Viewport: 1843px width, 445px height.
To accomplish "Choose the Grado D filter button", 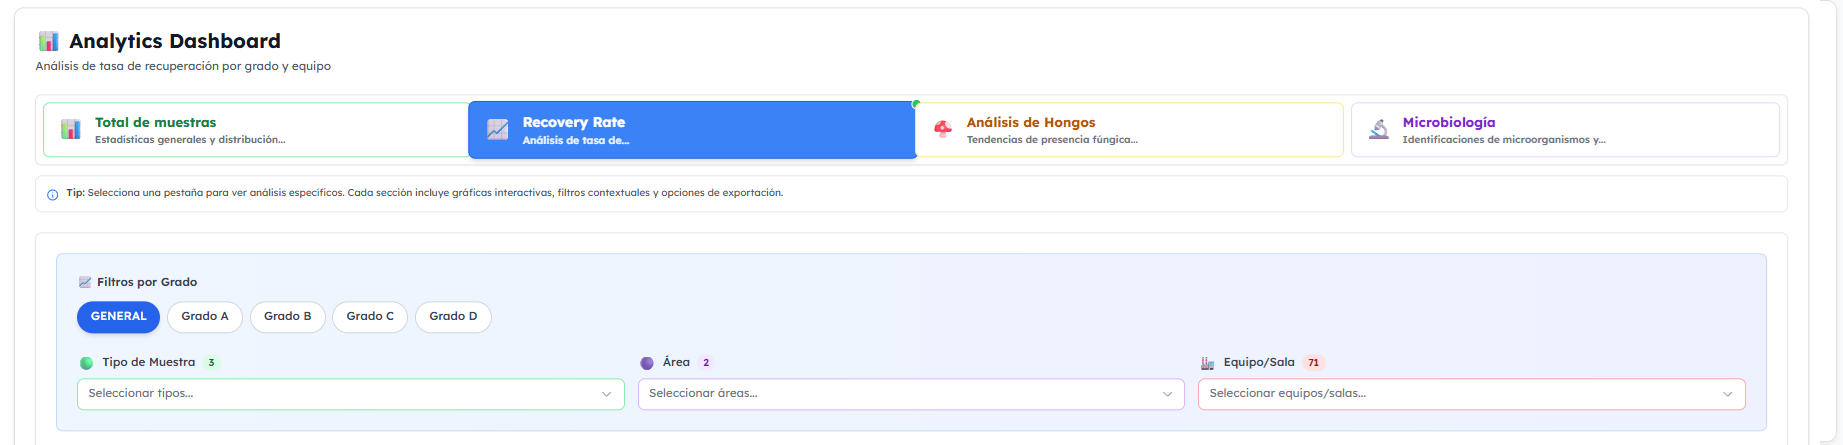I will pyautogui.click(x=453, y=317).
